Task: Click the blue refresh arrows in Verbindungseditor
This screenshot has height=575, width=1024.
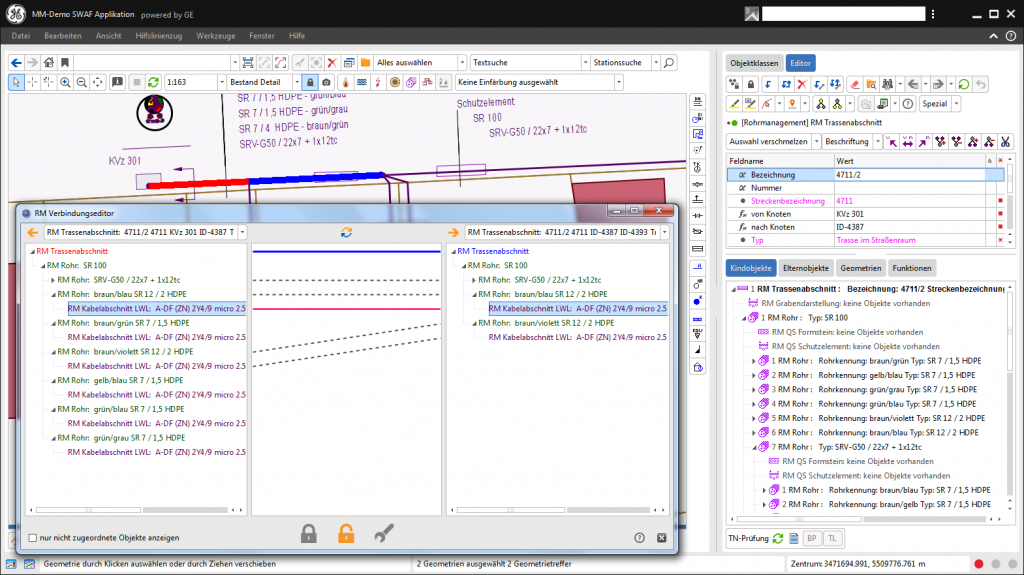Action: [346, 232]
